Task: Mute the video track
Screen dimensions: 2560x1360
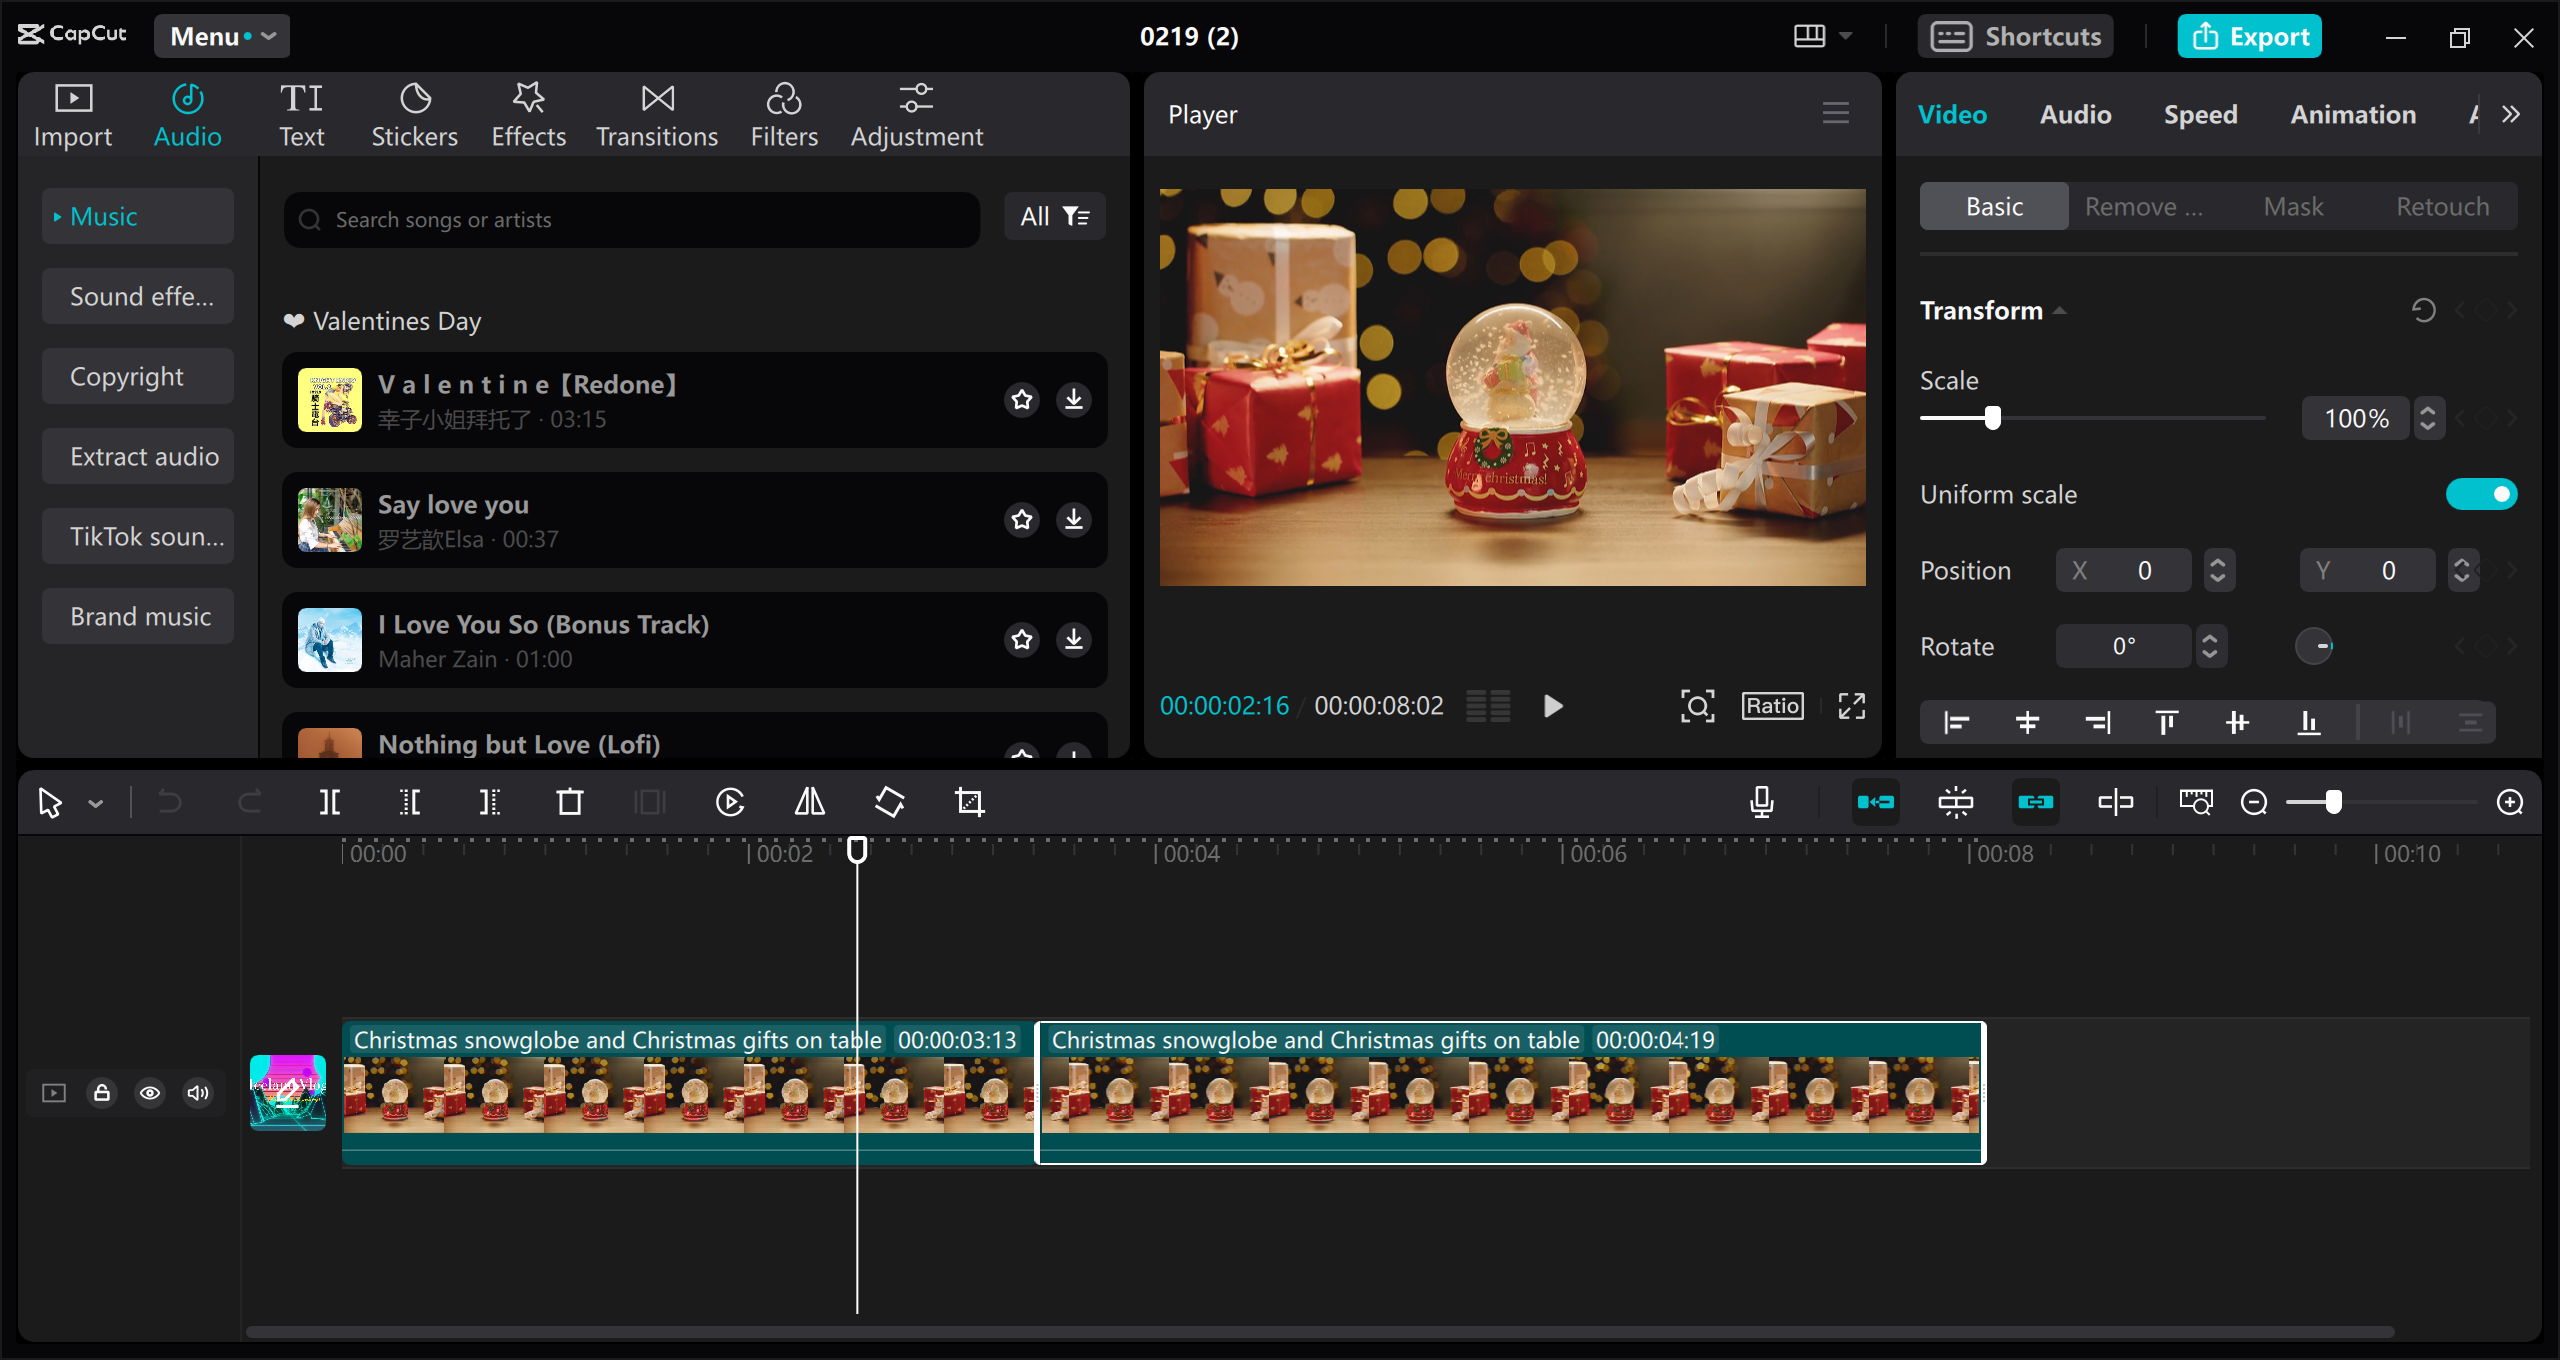Action: pyautogui.click(x=197, y=1092)
